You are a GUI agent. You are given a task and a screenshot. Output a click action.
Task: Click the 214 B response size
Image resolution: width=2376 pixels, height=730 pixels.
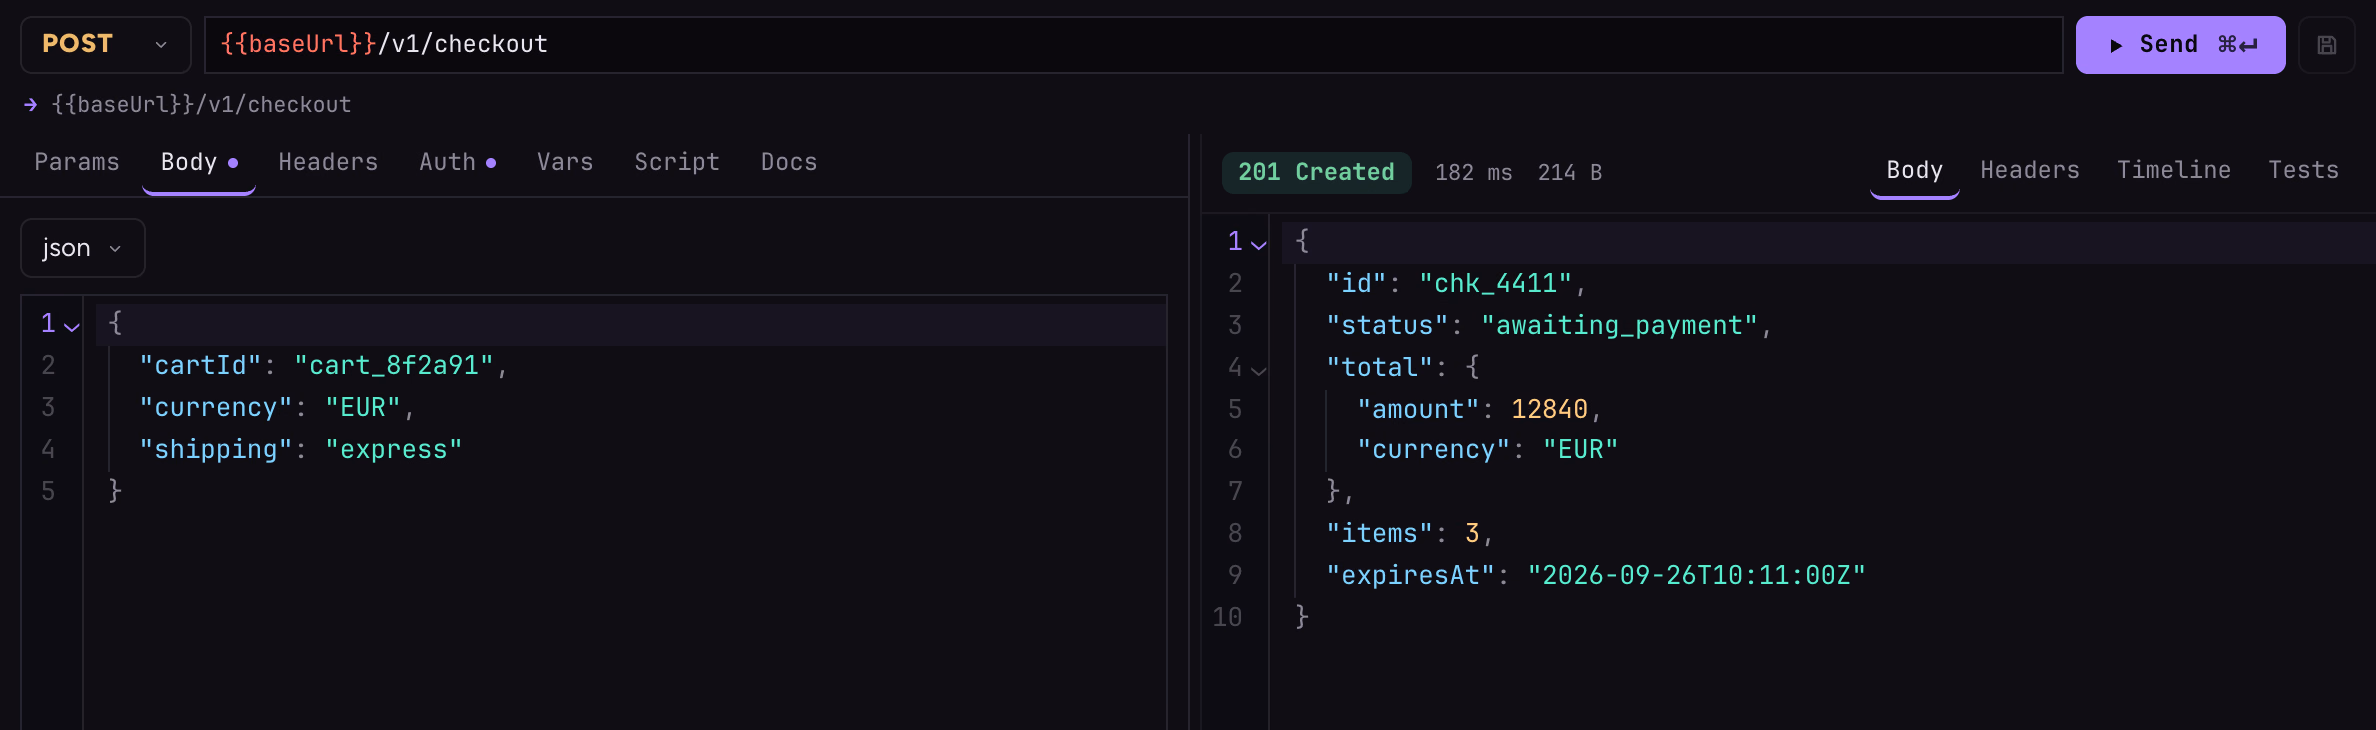click(1570, 173)
